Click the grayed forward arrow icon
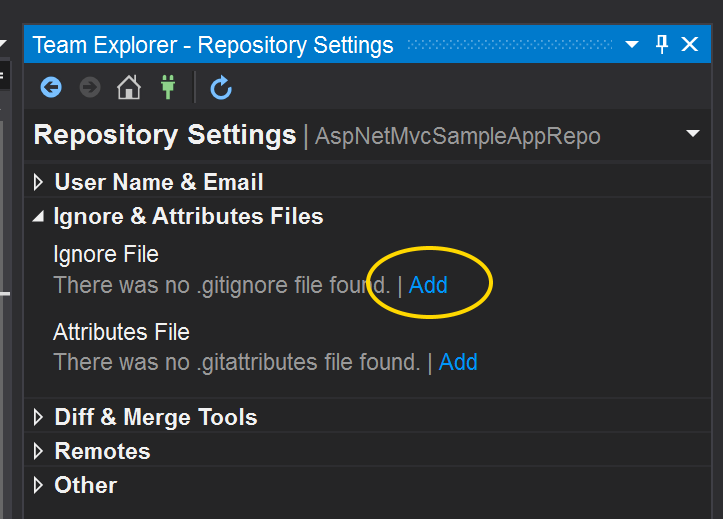723x519 pixels. 90,87
